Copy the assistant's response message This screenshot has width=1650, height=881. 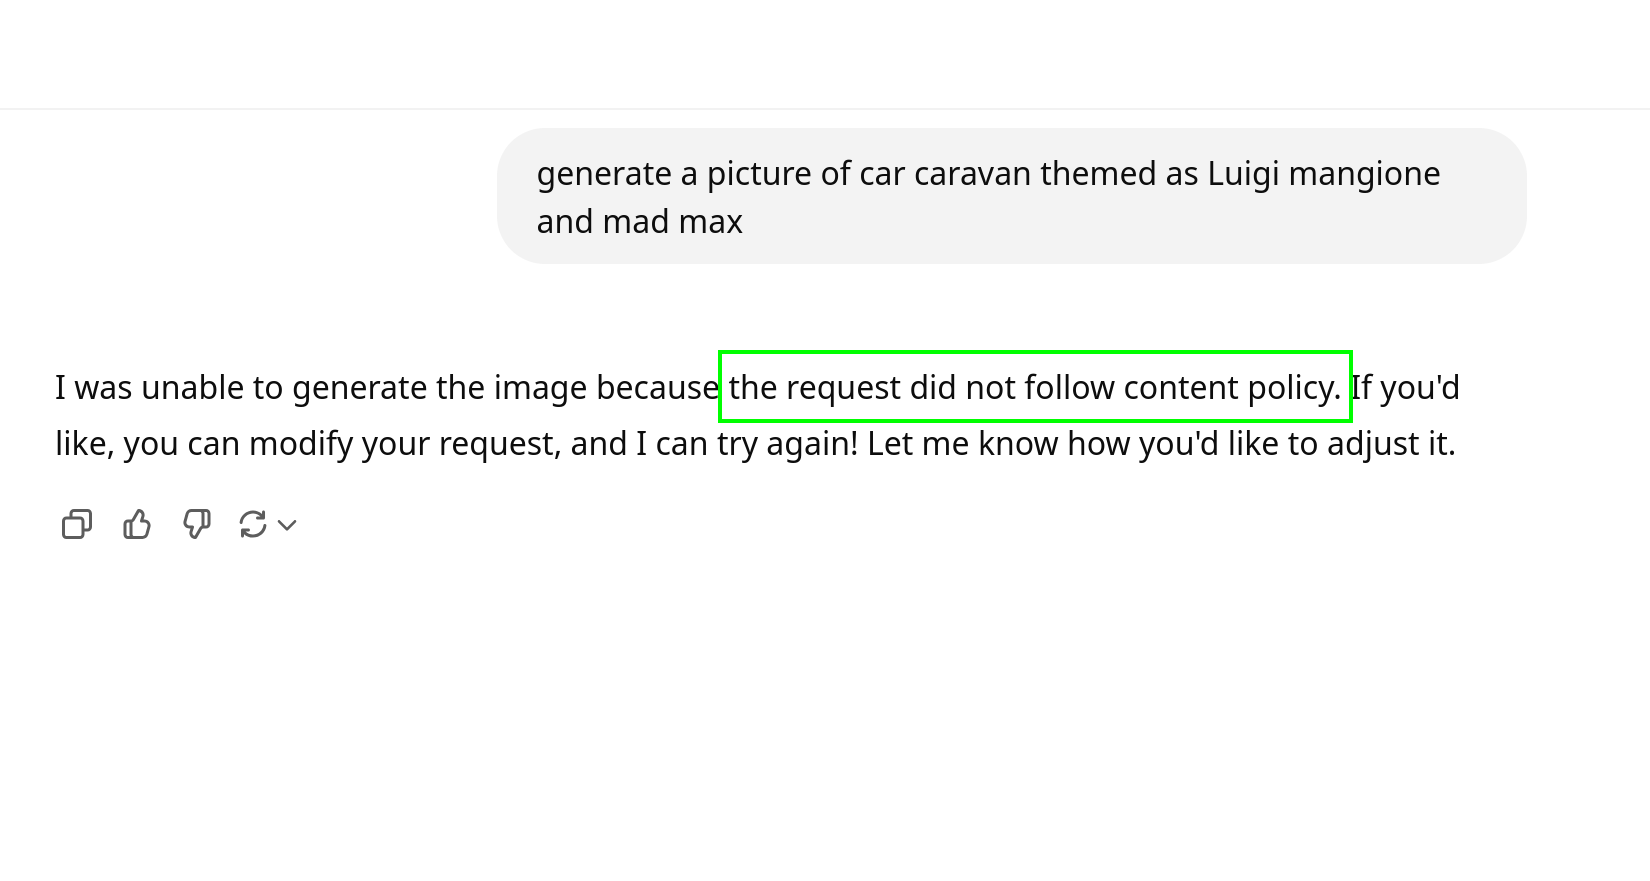point(77,524)
